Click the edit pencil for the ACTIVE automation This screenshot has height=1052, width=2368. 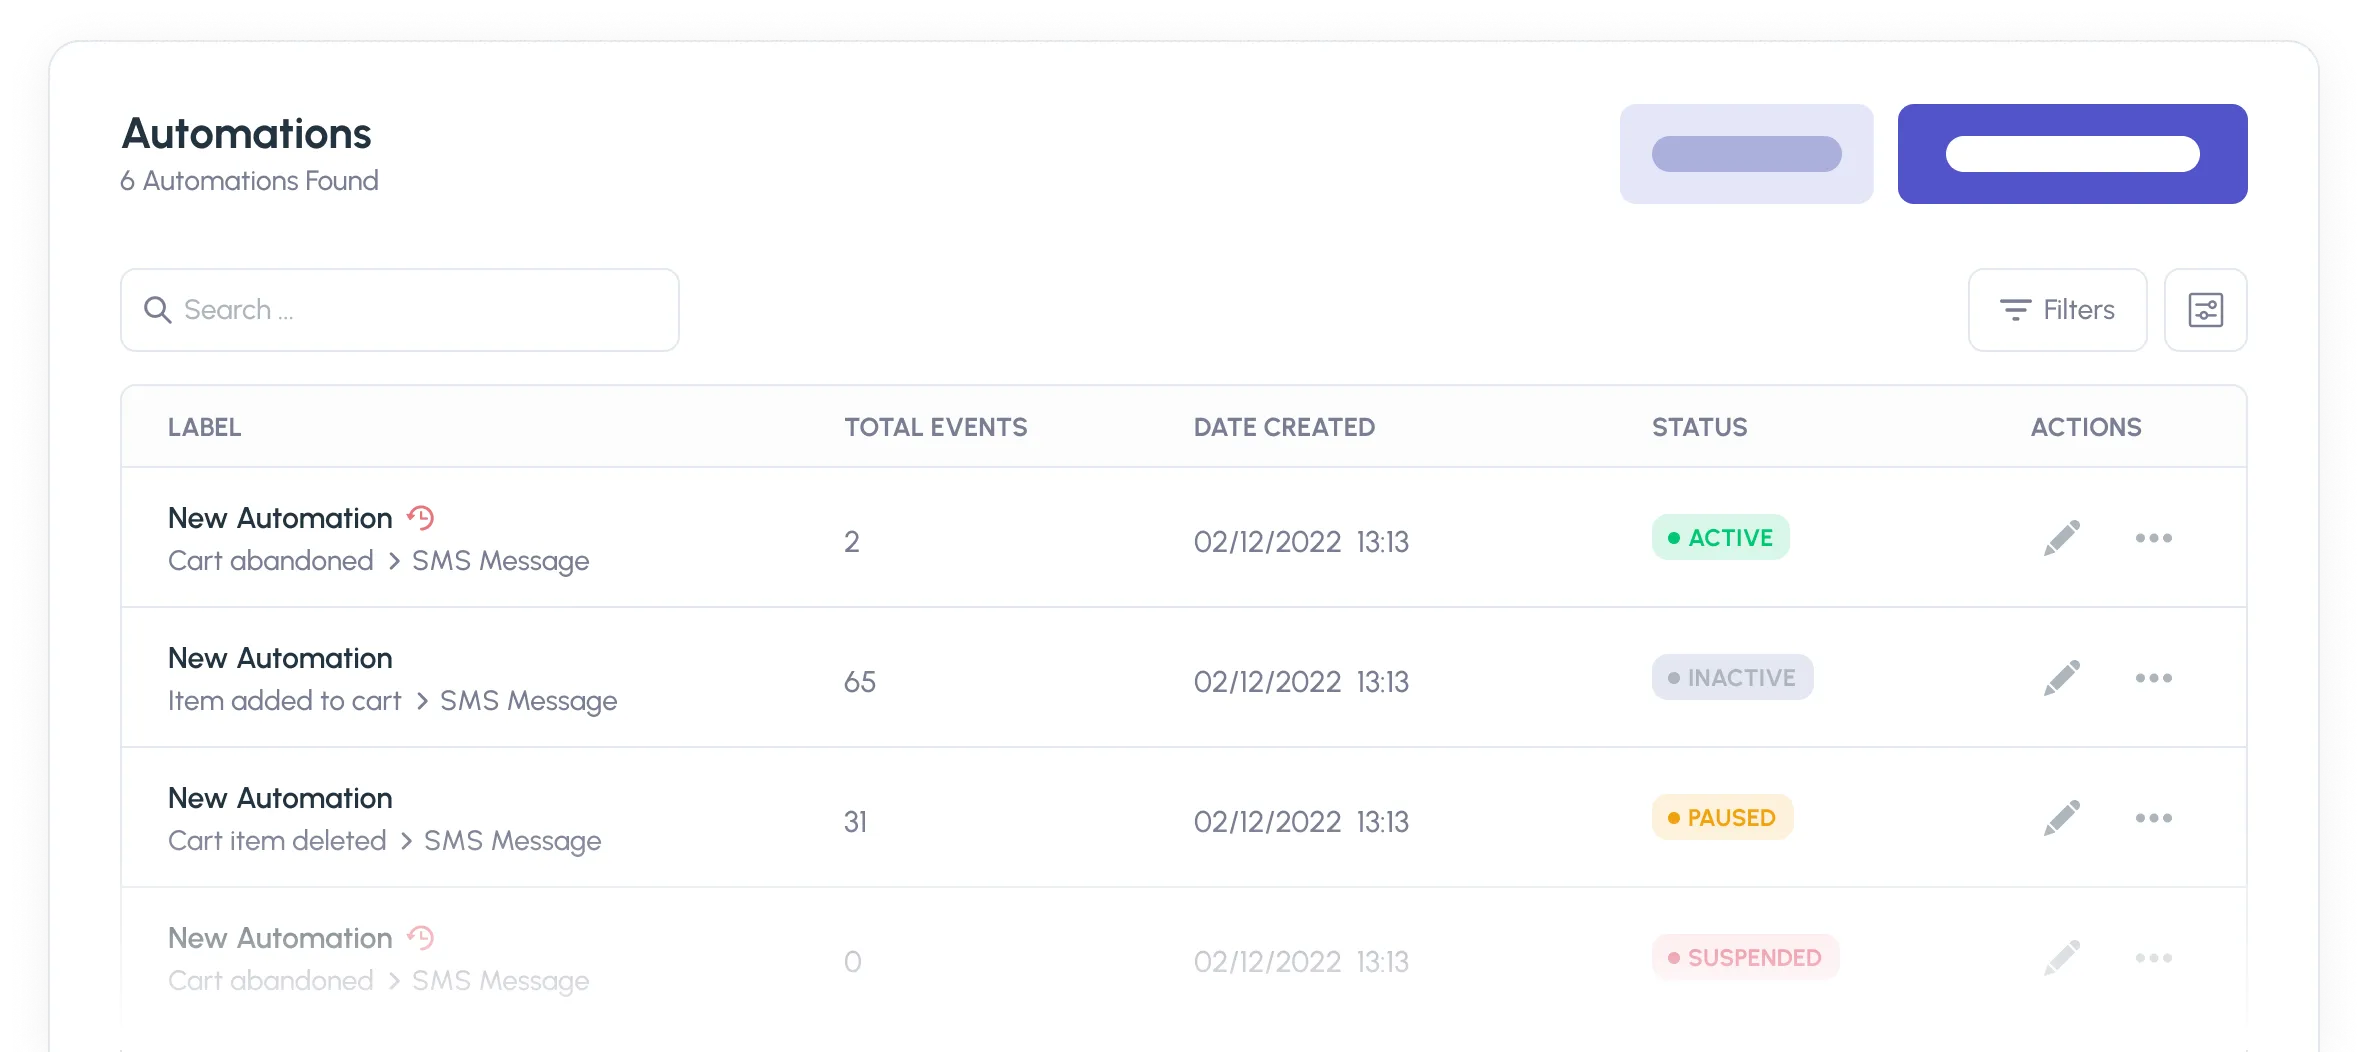point(2061,538)
